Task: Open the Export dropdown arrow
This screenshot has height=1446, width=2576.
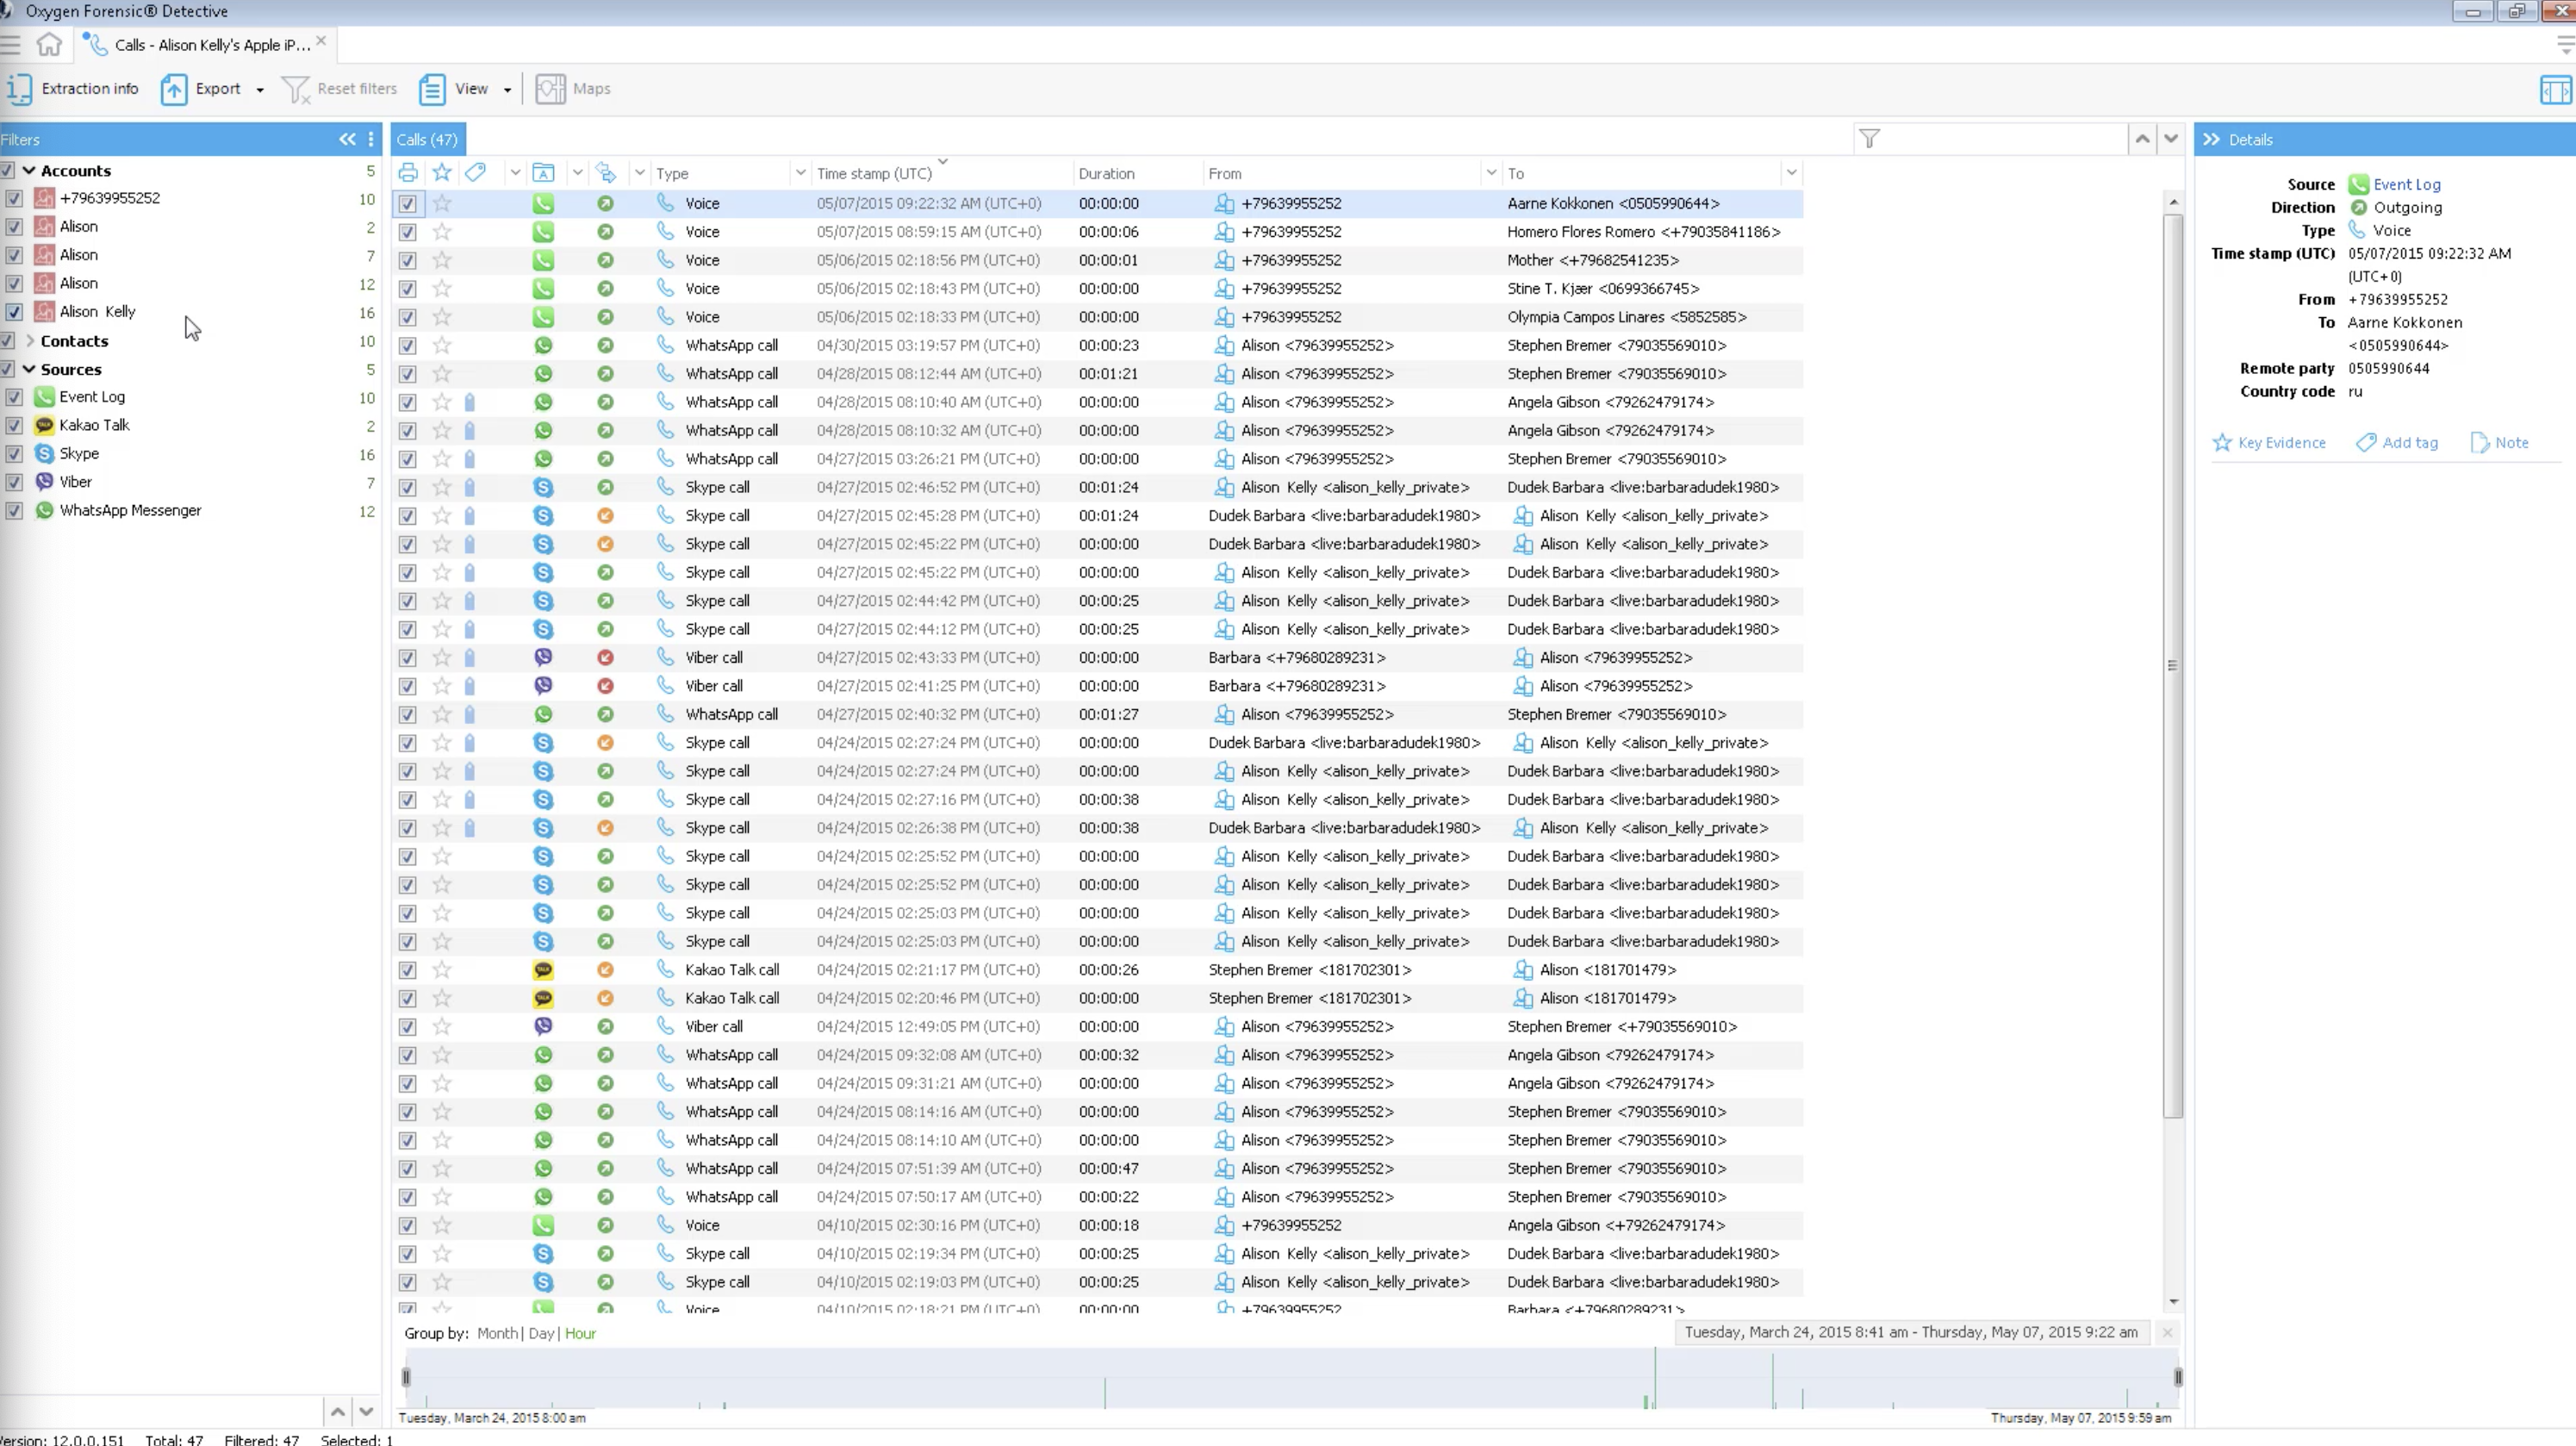Action: (260, 90)
